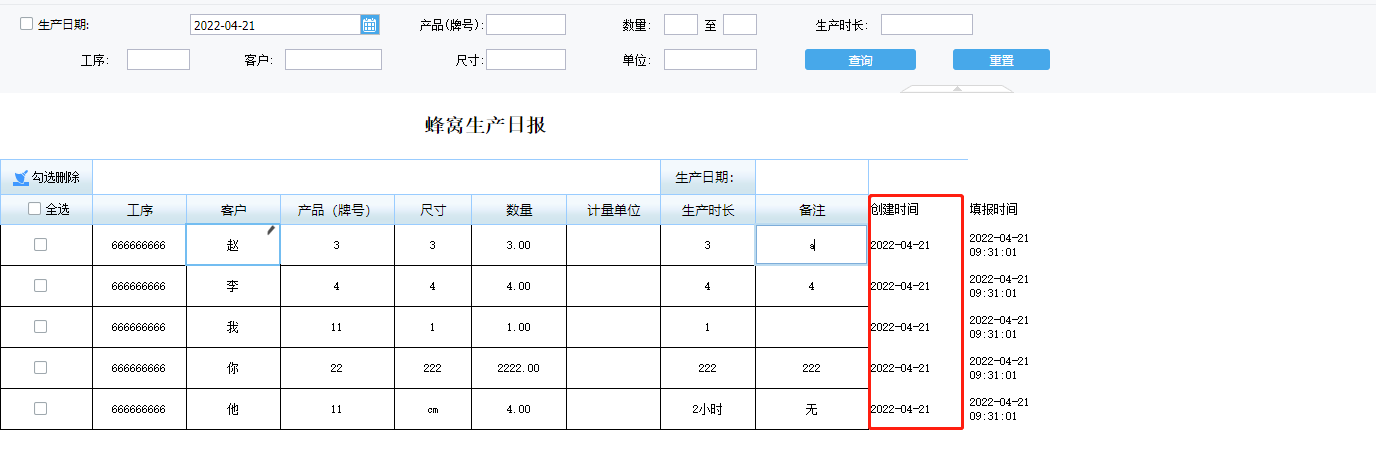Click the 生产时长 cell showing 2小时
1376x470 pixels.
(708, 409)
